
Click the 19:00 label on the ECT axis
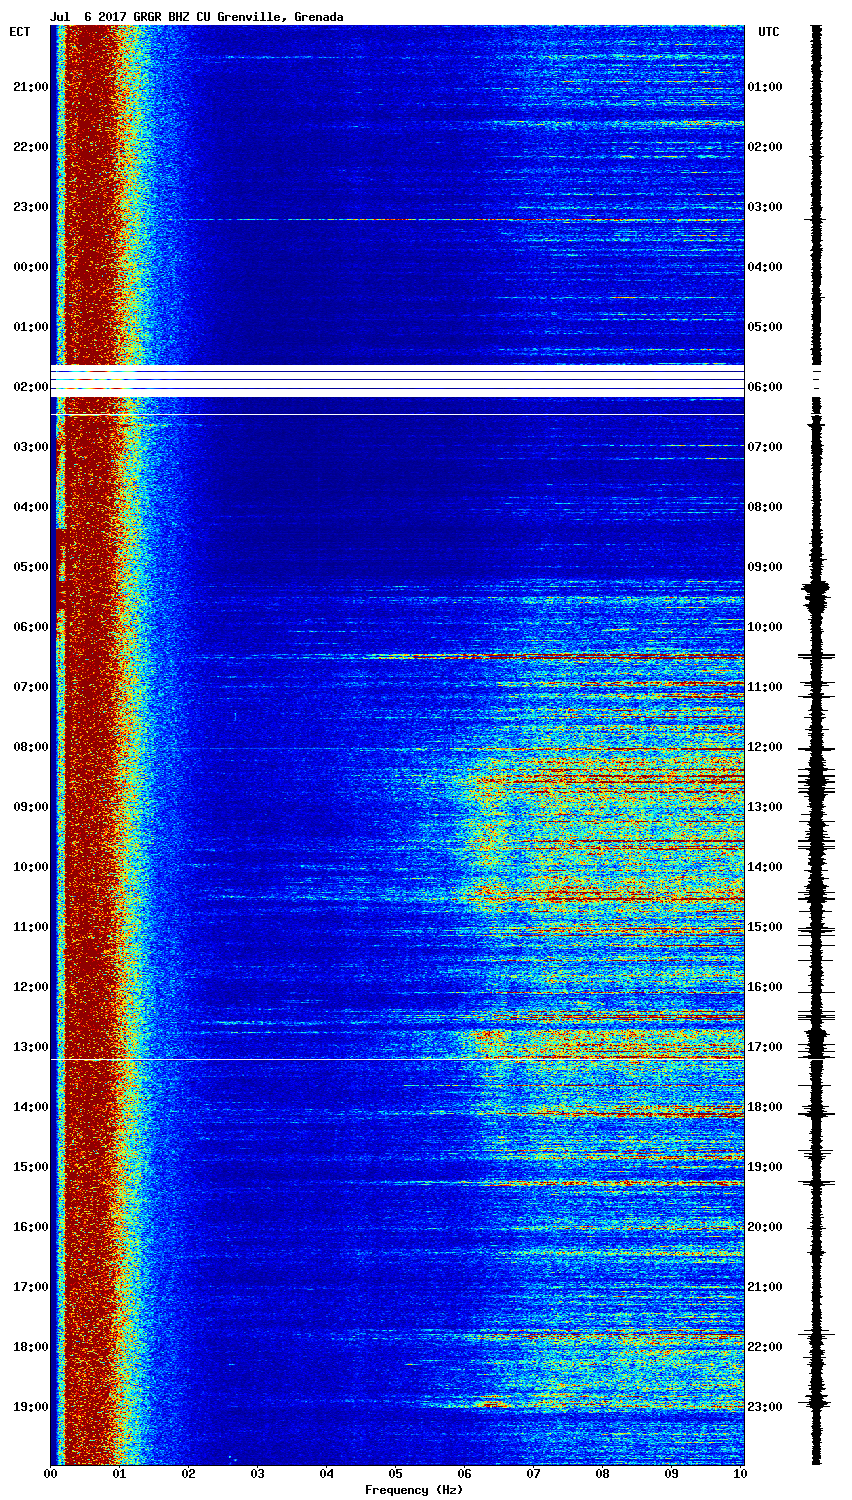[x=31, y=1407]
